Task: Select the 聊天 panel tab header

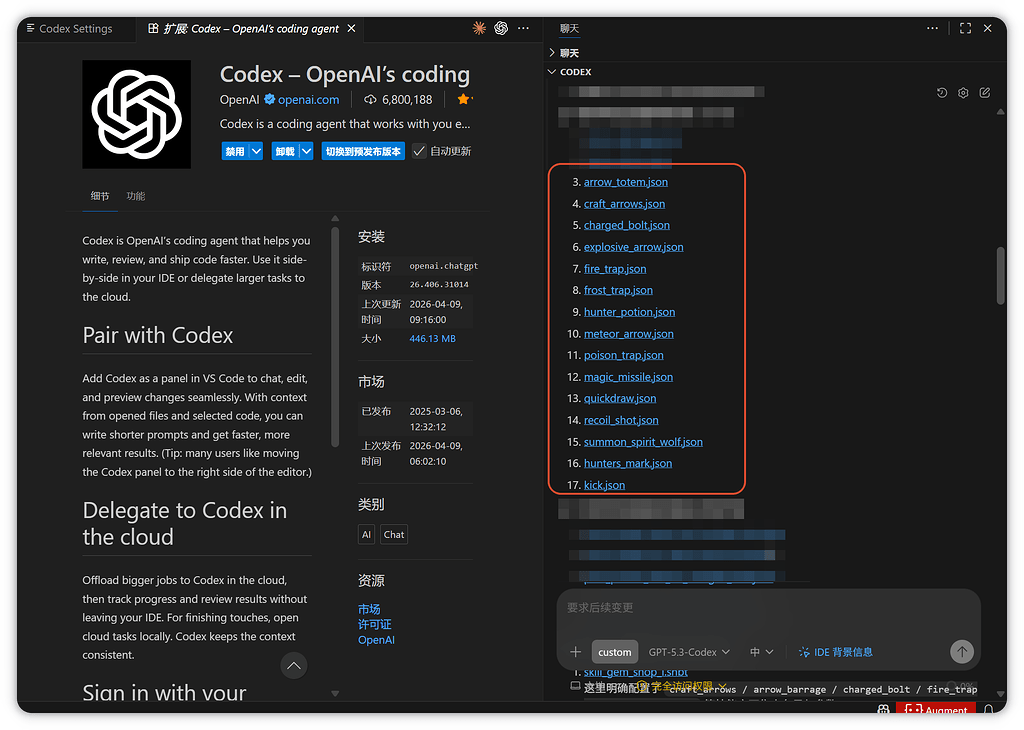Action: tap(569, 29)
